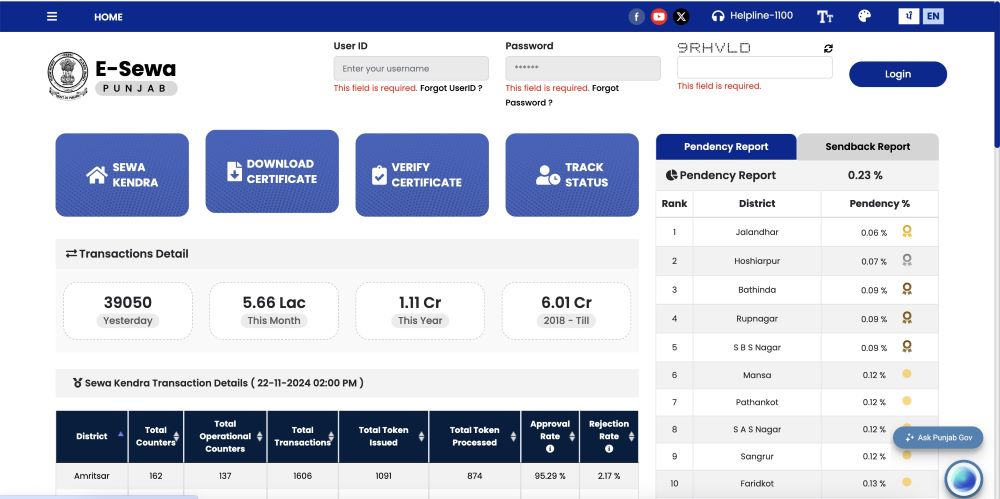1000x499 pixels.
Task: Click the Login button
Action: point(897,74)
